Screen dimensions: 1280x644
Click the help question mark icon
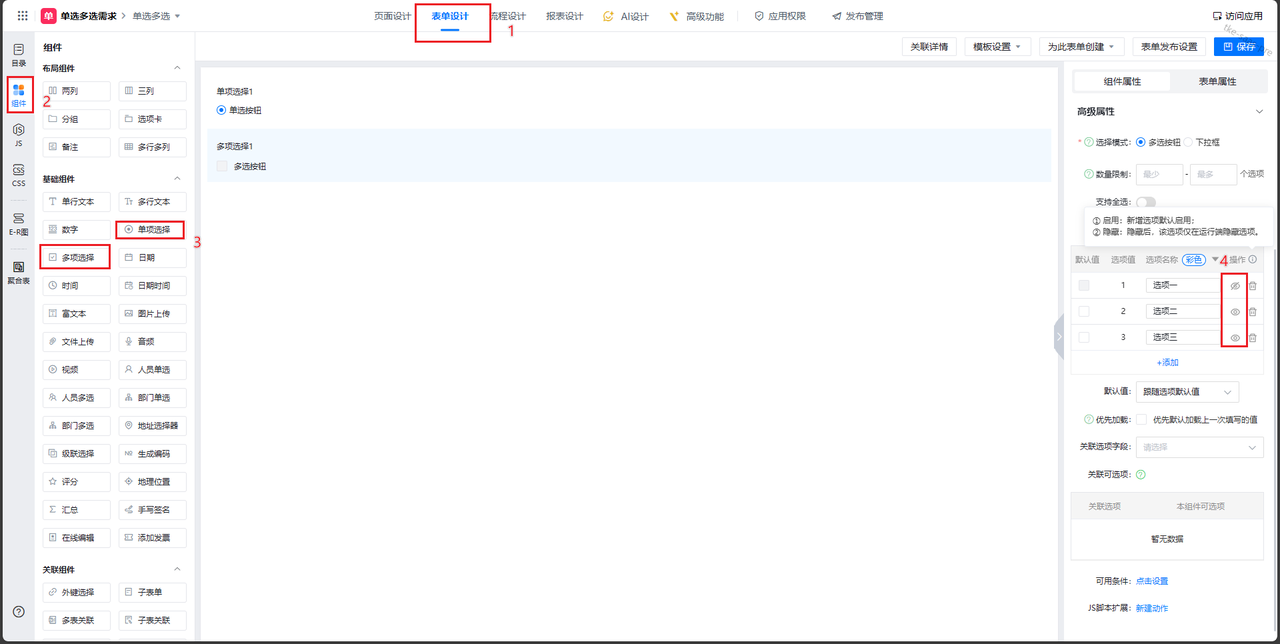(x=18, y=611)
